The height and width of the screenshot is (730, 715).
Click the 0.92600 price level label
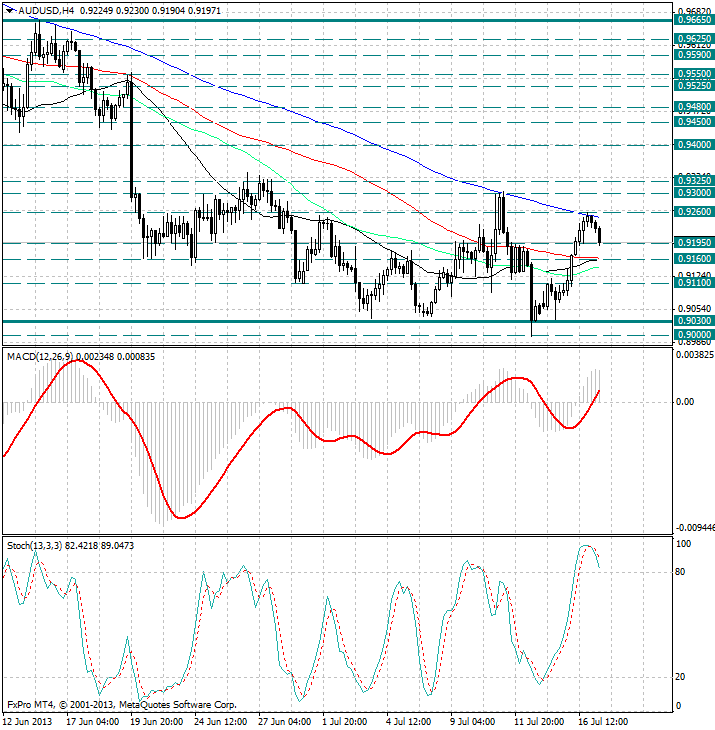point(693,212)
